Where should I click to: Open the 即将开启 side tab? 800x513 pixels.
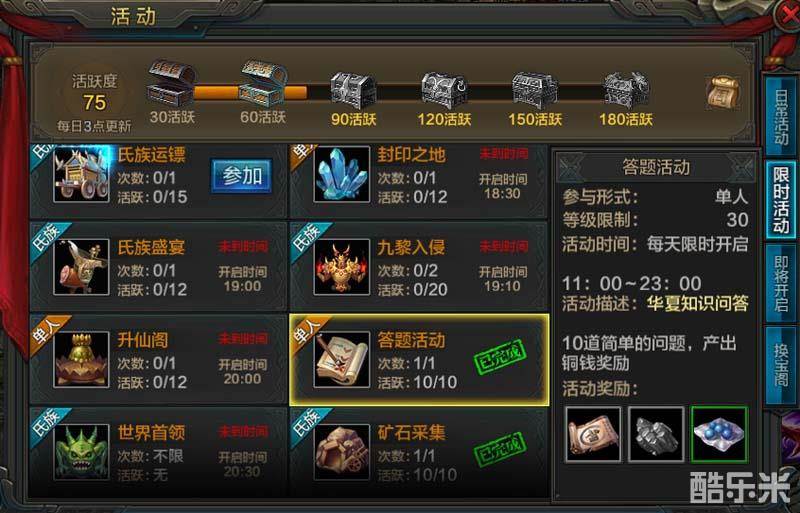point(781,283)
